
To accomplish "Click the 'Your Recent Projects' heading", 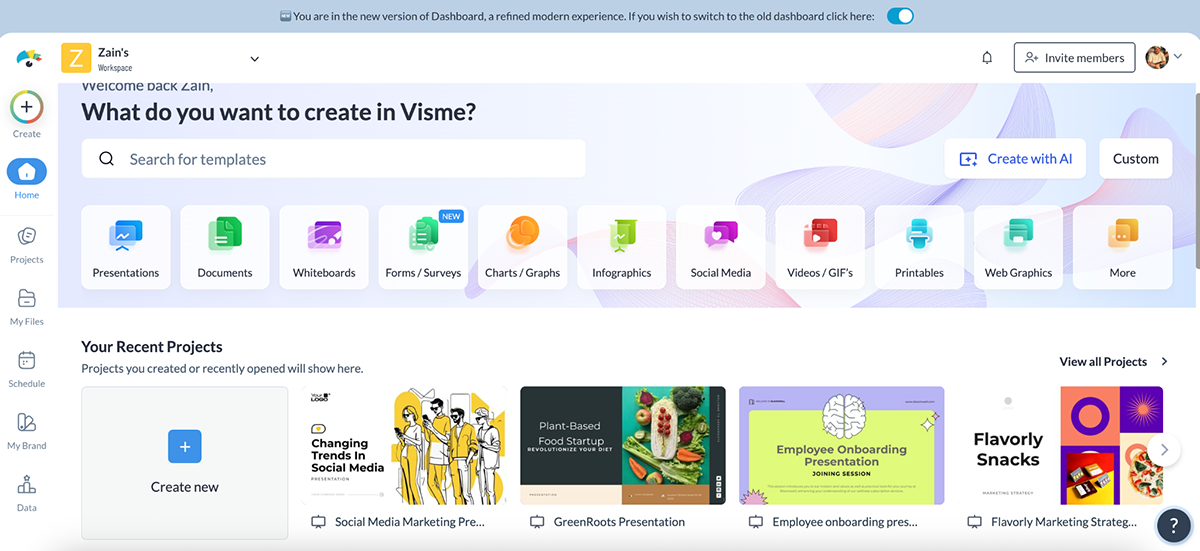I will coord(152,347).
